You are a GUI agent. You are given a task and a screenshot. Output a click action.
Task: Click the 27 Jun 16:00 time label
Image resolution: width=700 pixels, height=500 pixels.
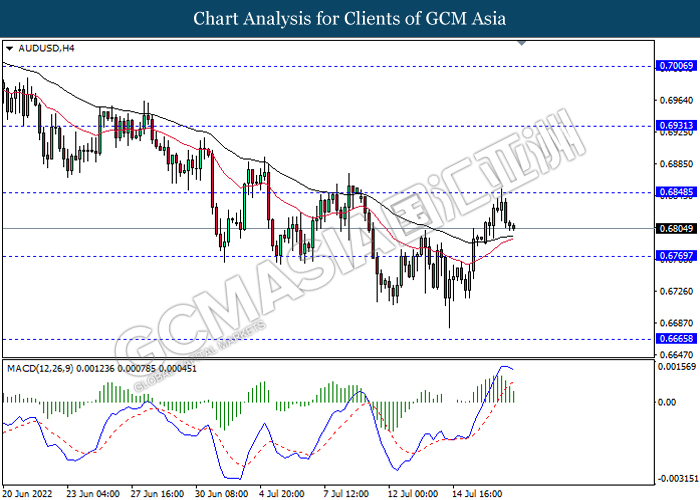pyautogui.click(x=157, y=494)
